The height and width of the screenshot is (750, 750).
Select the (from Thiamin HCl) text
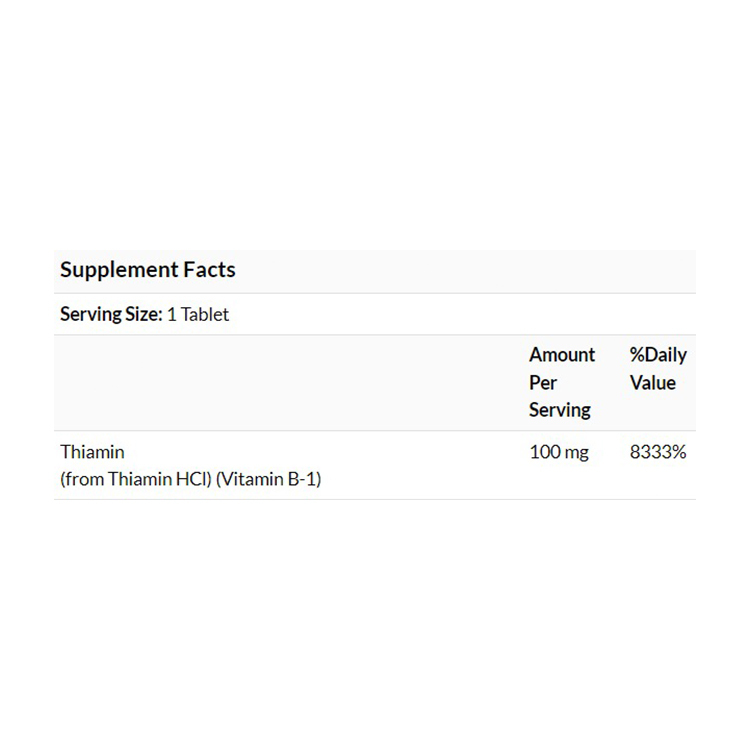click(x=136, y=480)
